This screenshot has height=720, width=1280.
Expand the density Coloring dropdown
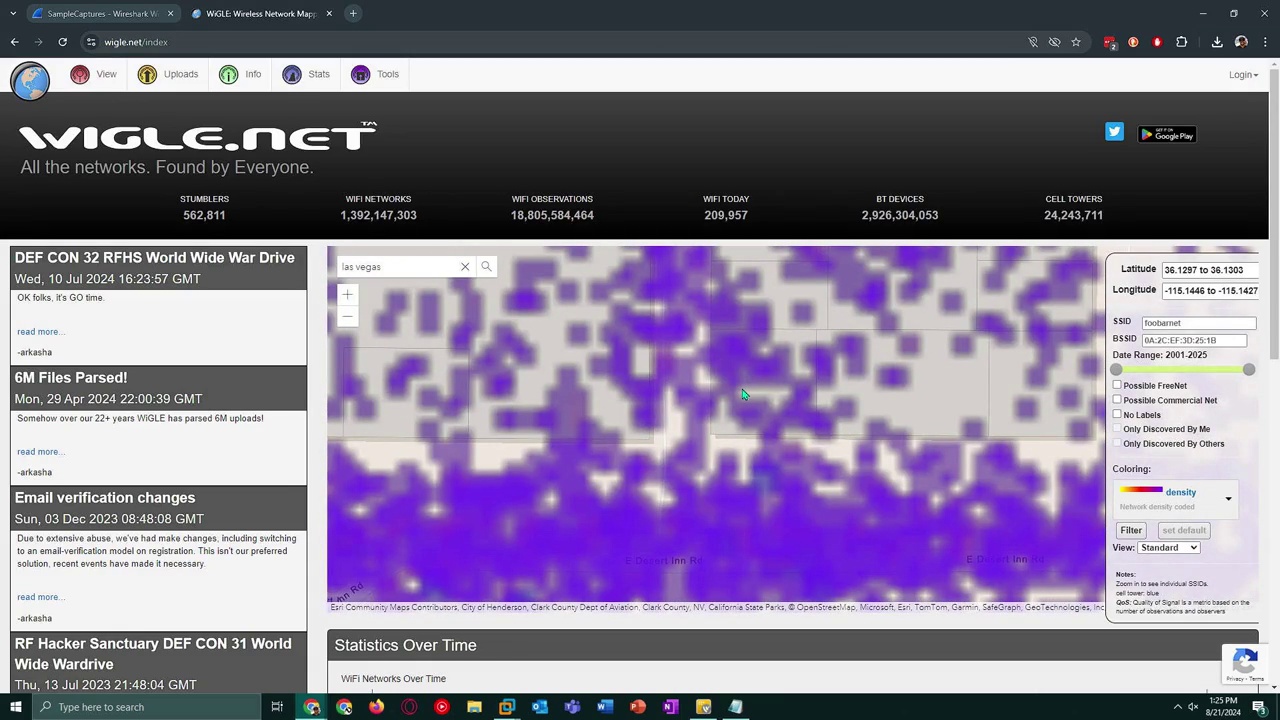(1228, 498)
